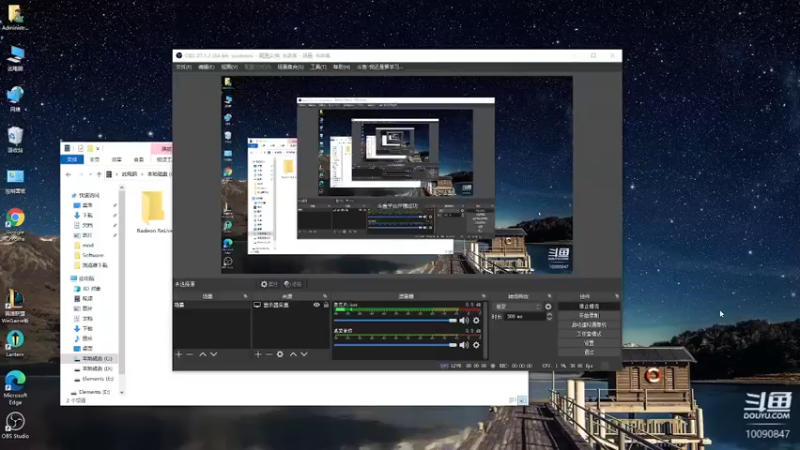Image resolution: width=800 pixels, height=450 pixels.
Task: Select WeGame desktop icon
Action: tap(15, 306)
